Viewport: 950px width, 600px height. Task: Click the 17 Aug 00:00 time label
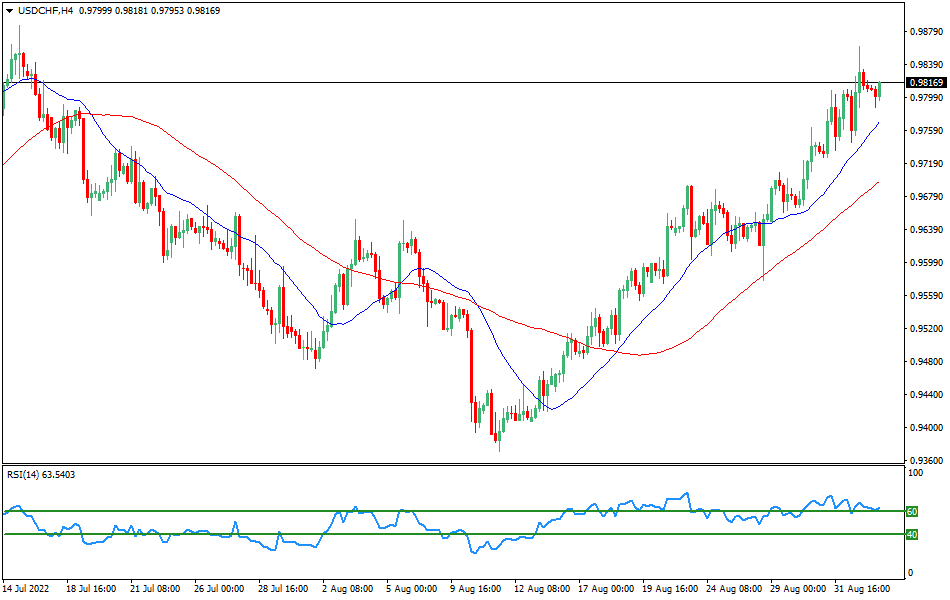605,589
